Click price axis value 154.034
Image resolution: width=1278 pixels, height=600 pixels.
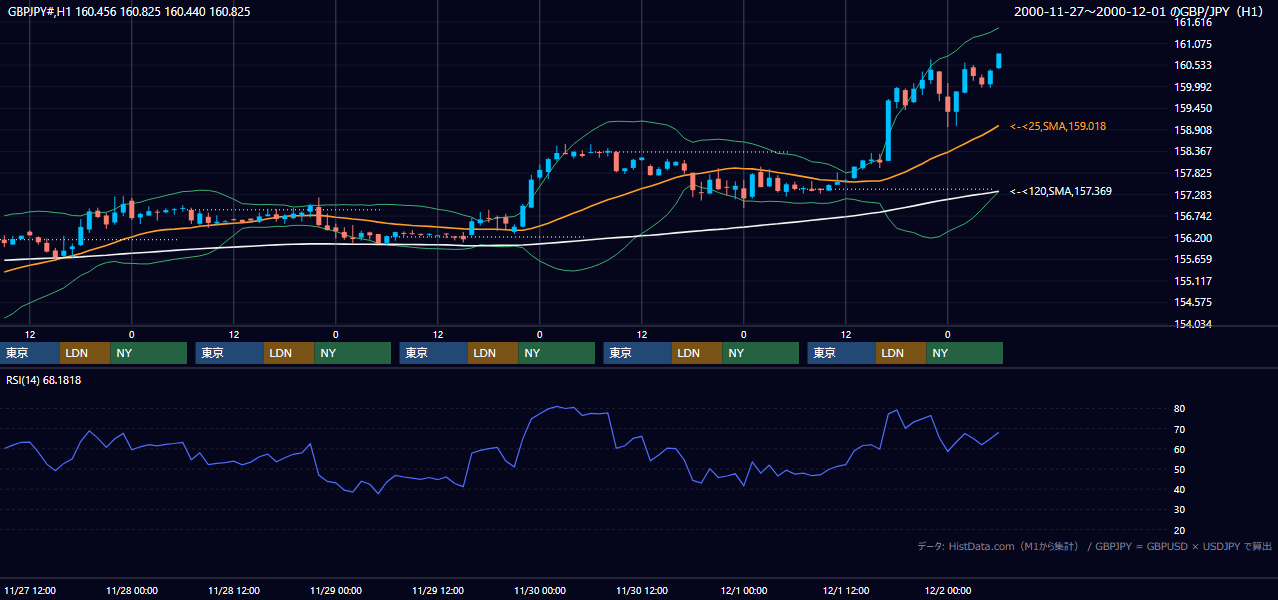[1193, 324]
